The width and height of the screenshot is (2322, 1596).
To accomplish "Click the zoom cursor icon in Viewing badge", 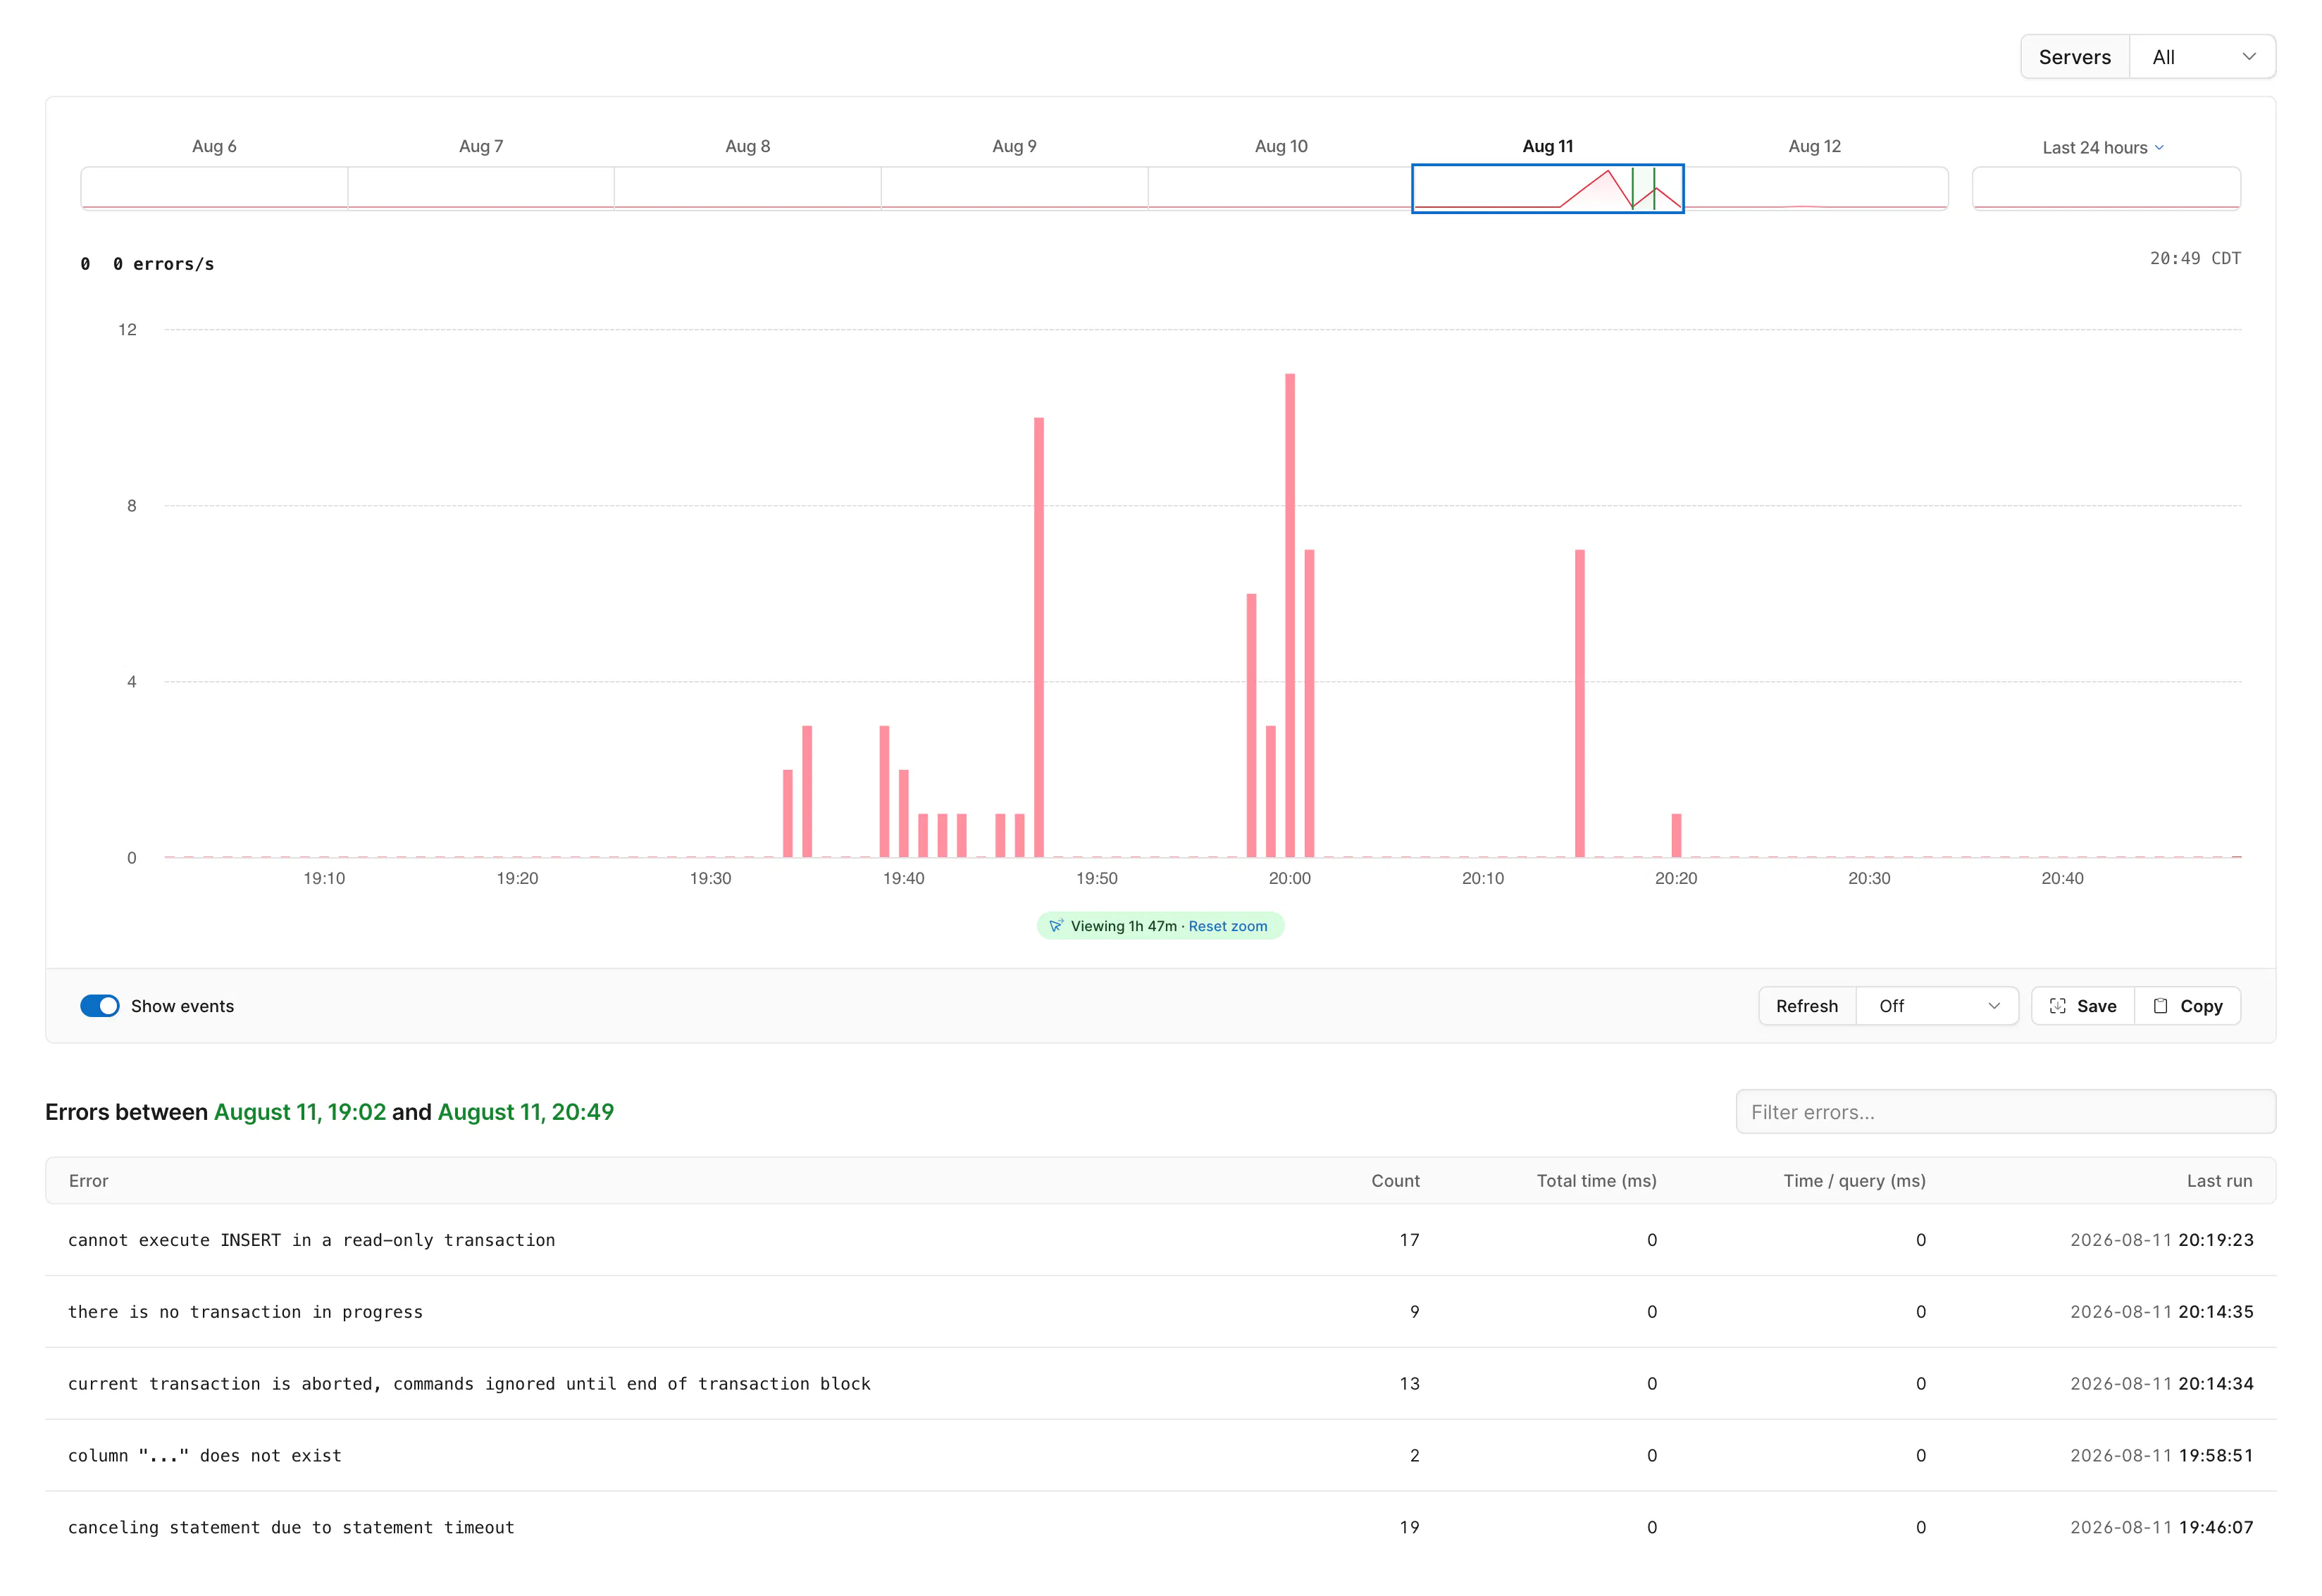I will coord(1056,926).
